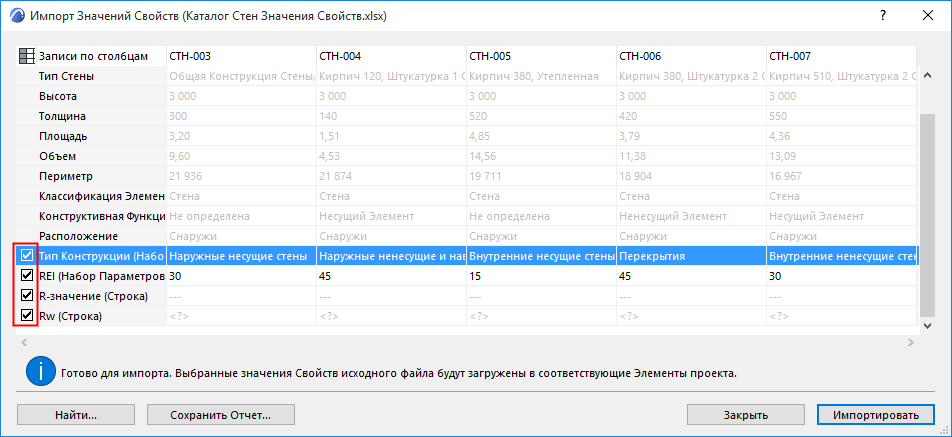Click the Внутренние несущие стены cell
The image size is (952, 437).
coord(541,256)
